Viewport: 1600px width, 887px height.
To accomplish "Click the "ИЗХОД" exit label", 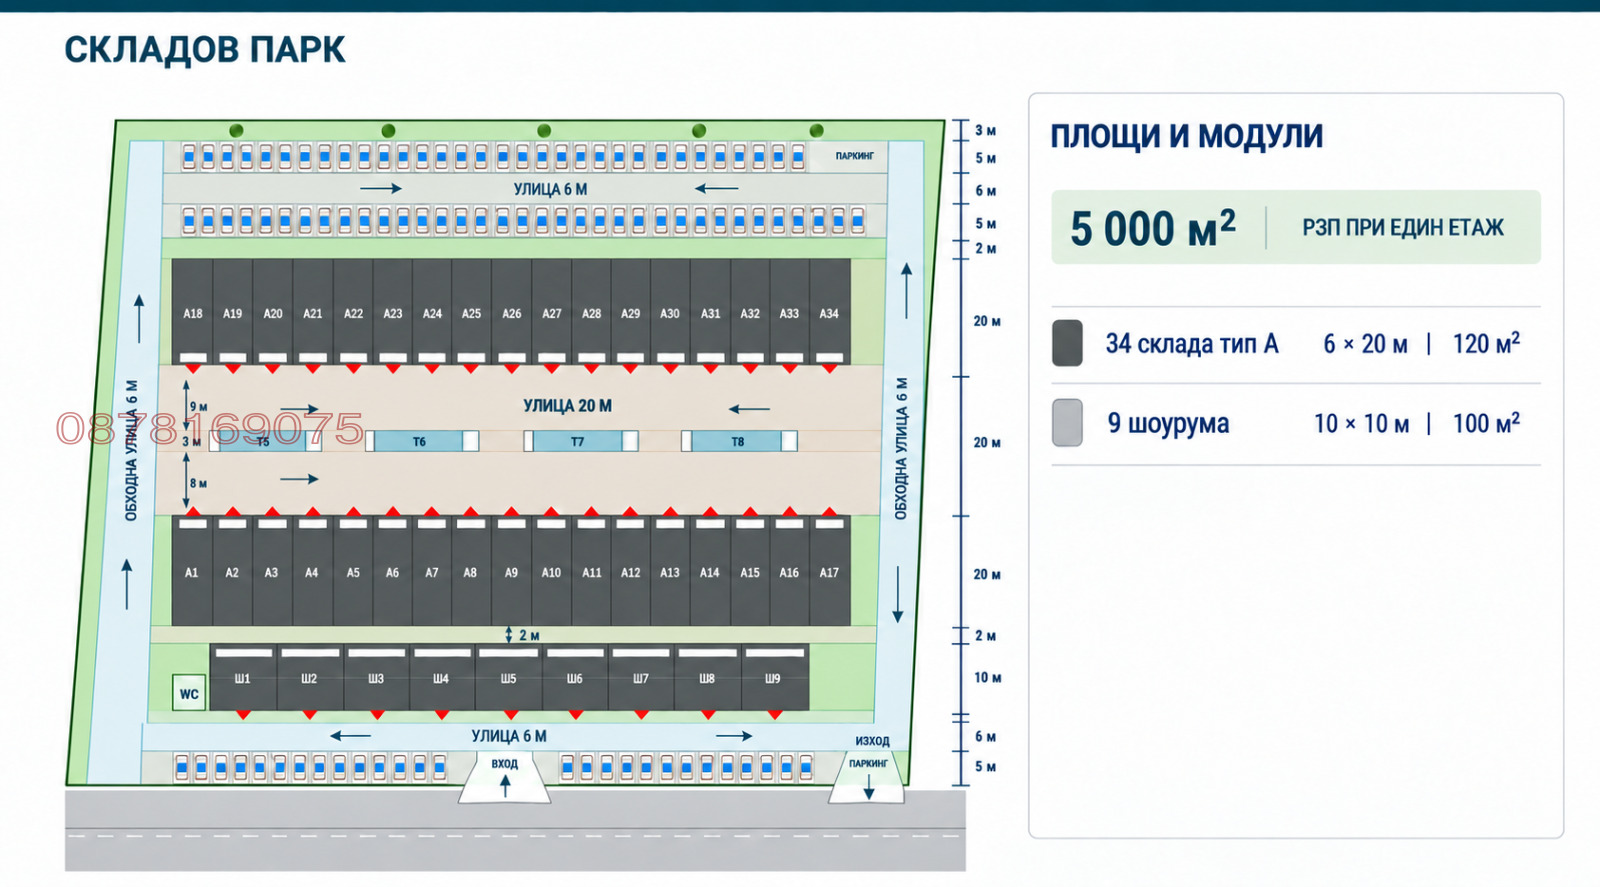I will pyautogui.click(x=872, y=741).
